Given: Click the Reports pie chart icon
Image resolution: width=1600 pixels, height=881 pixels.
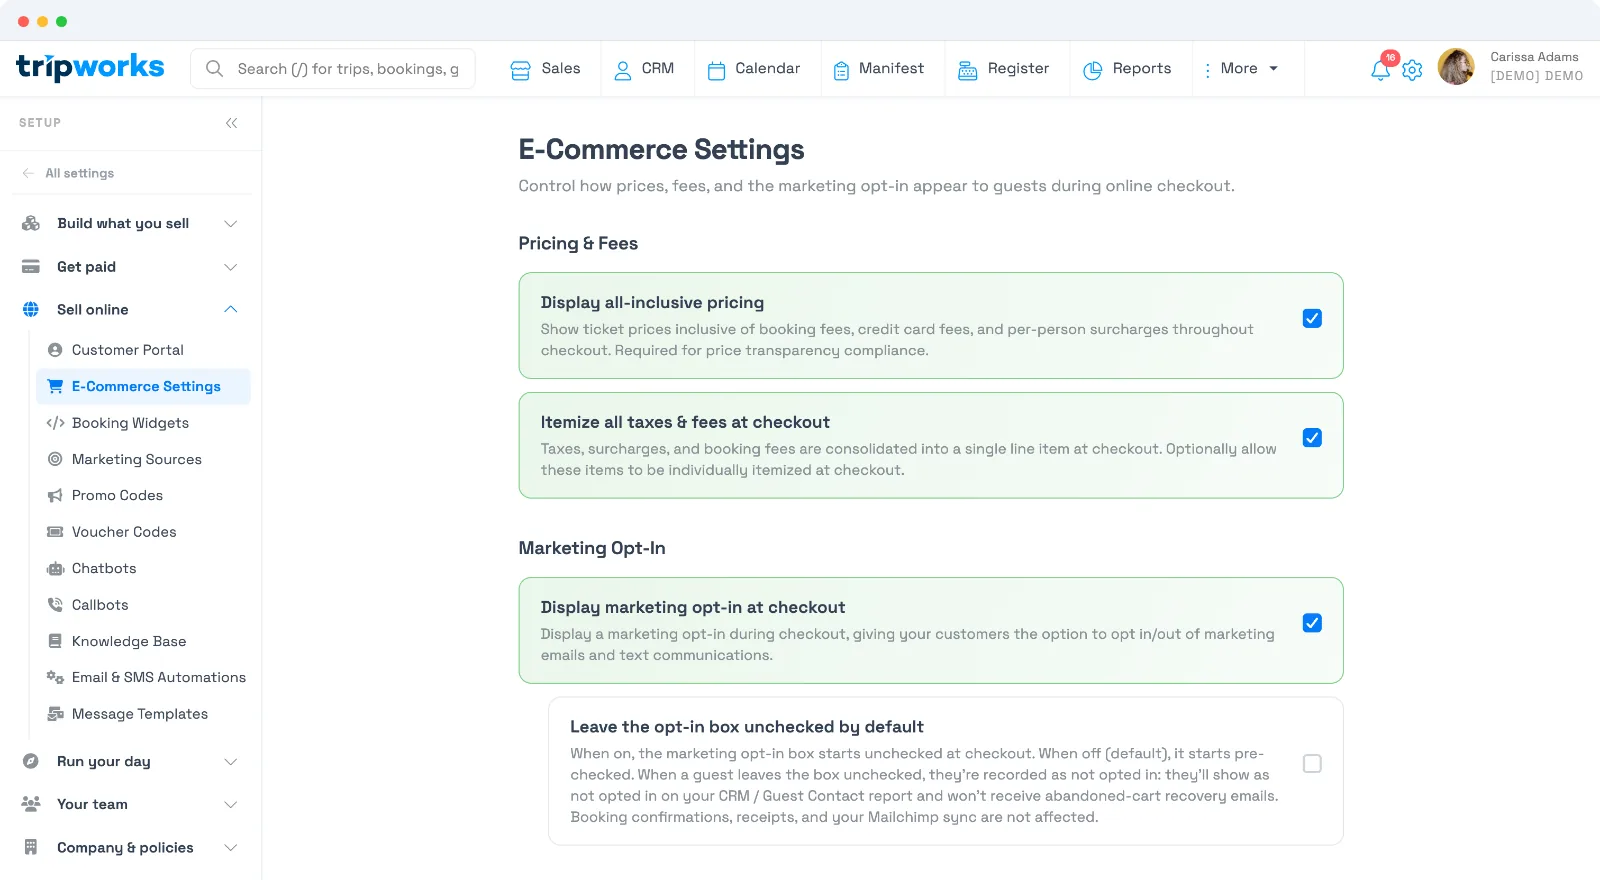Looking at the screenshot, I should click(x=1092, y=70).
